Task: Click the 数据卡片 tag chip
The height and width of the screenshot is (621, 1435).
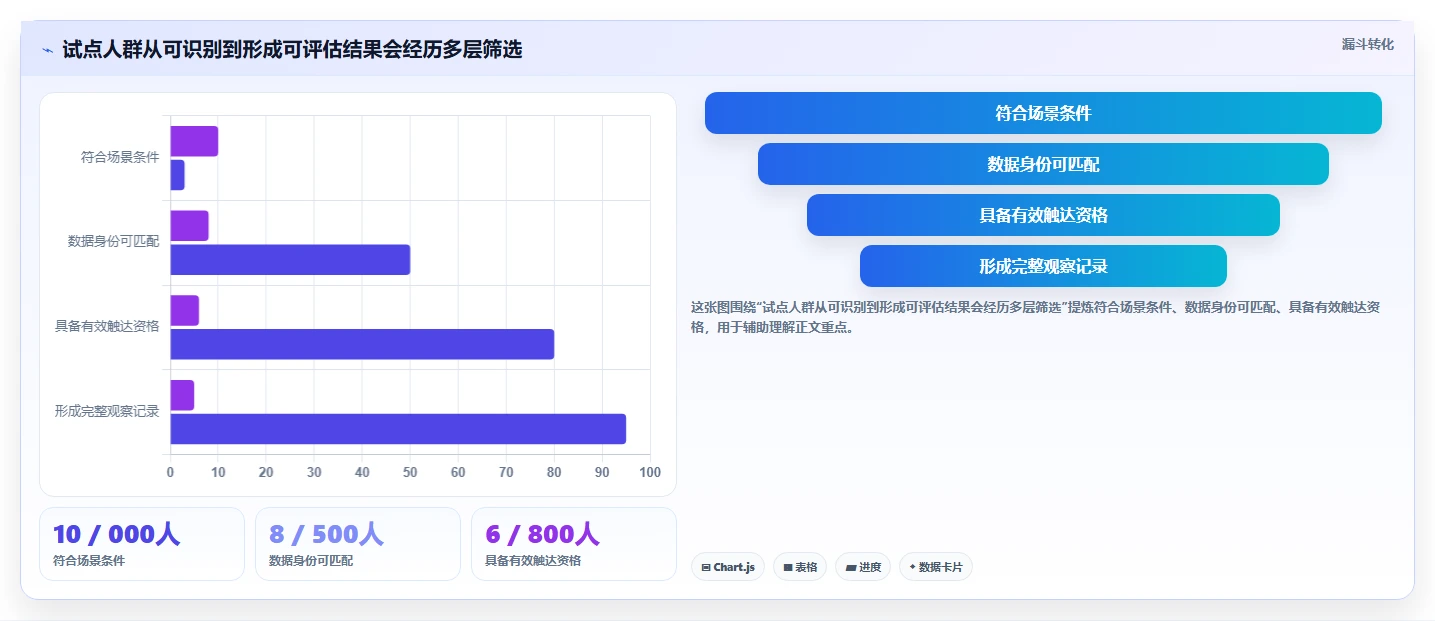Action: point(936,567)
